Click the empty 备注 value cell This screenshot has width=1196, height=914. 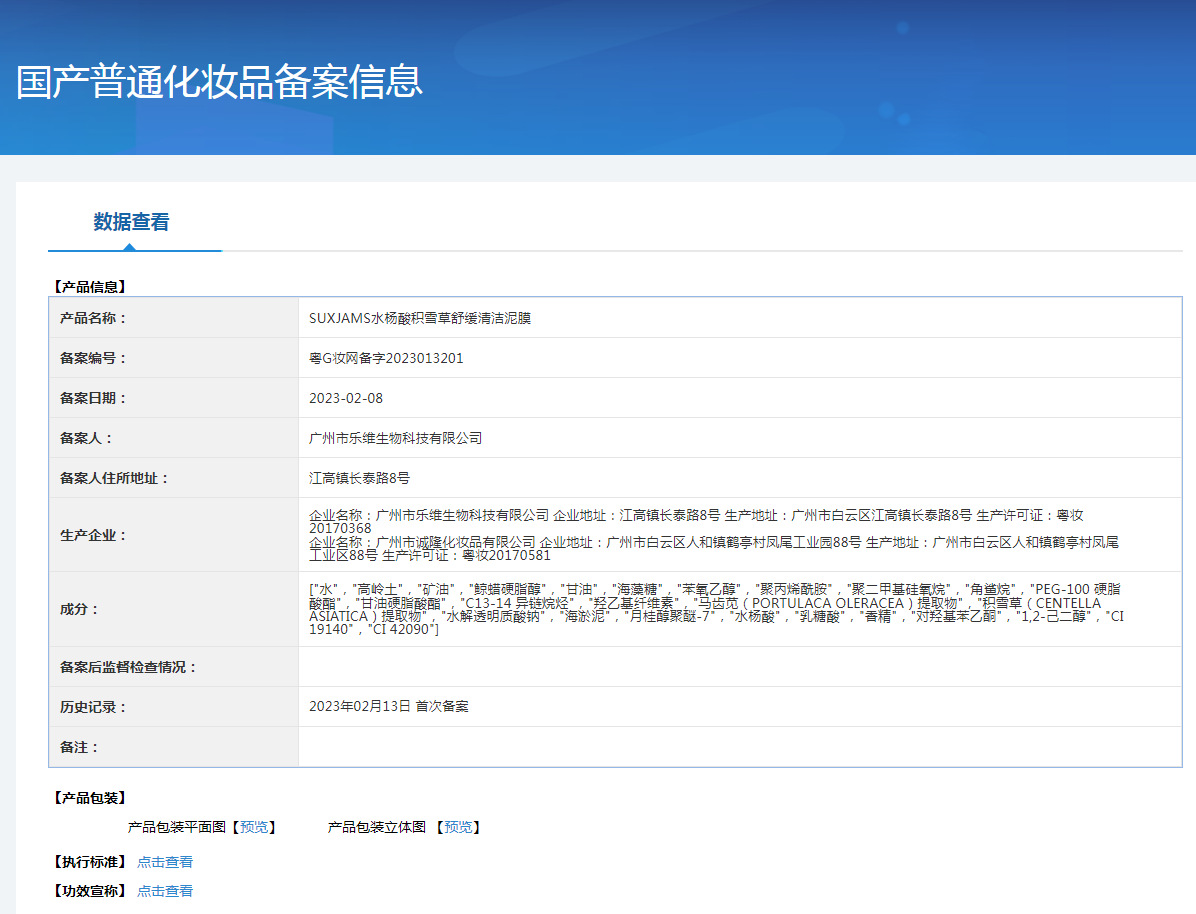(739, 747)
